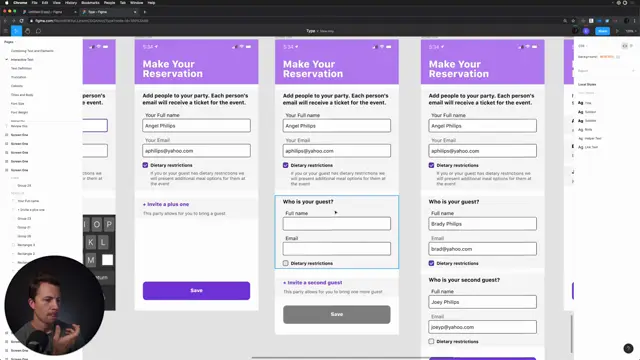Open a new Chrome tab with plus
The width and height of the screenshot is (640, 360).
(144, 12)
